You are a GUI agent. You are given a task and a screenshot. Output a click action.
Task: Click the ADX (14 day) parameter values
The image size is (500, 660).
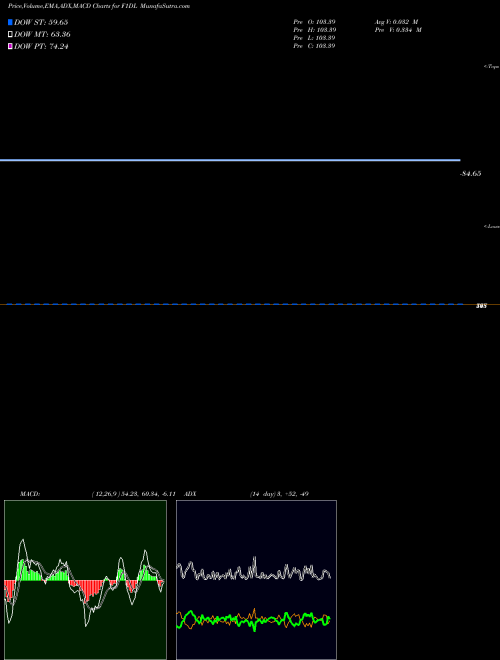279,494
